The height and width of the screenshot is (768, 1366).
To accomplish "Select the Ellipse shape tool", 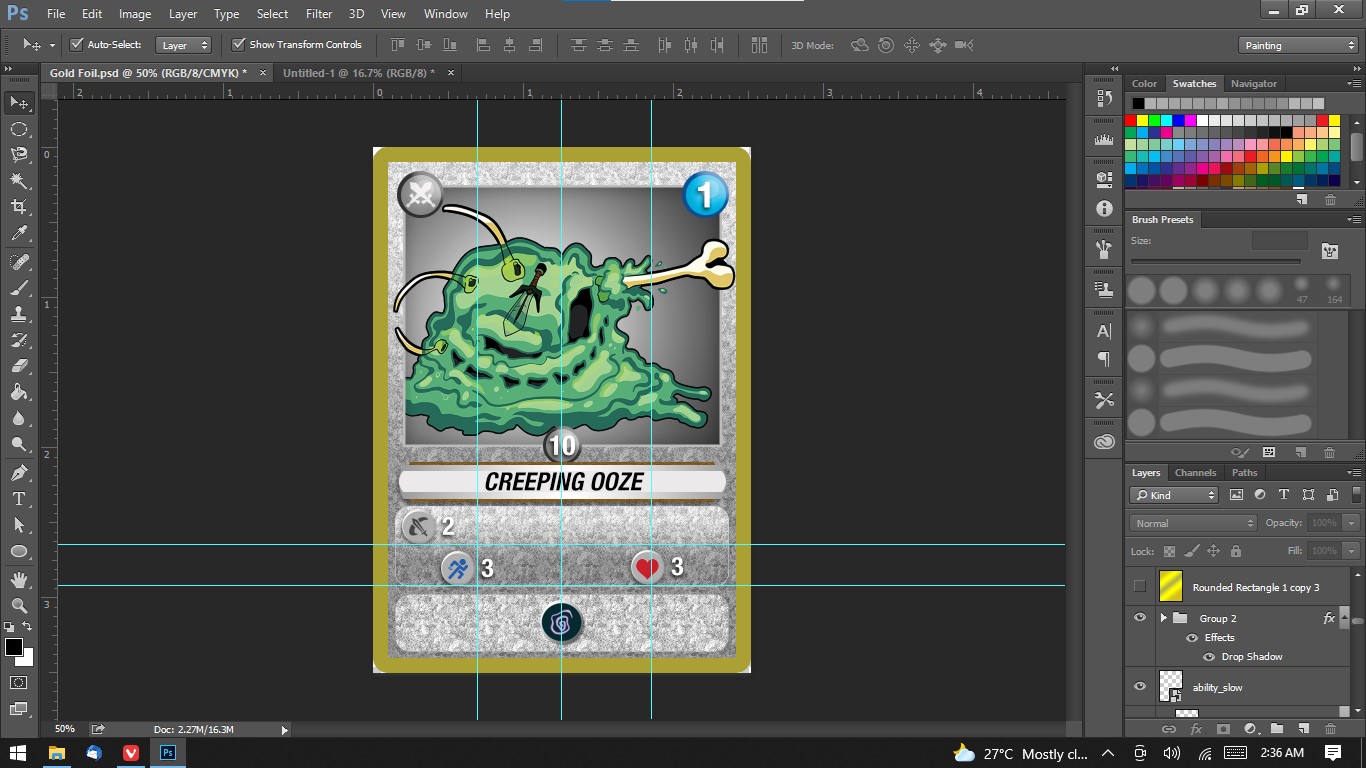I will point(19,551).
